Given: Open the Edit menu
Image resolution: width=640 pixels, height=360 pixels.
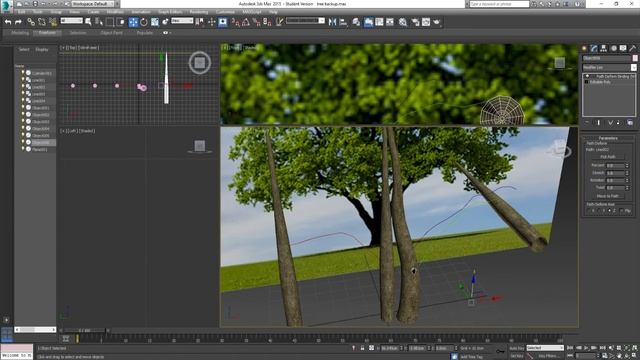Looking at the screenshot, I should tap(21, 12).
